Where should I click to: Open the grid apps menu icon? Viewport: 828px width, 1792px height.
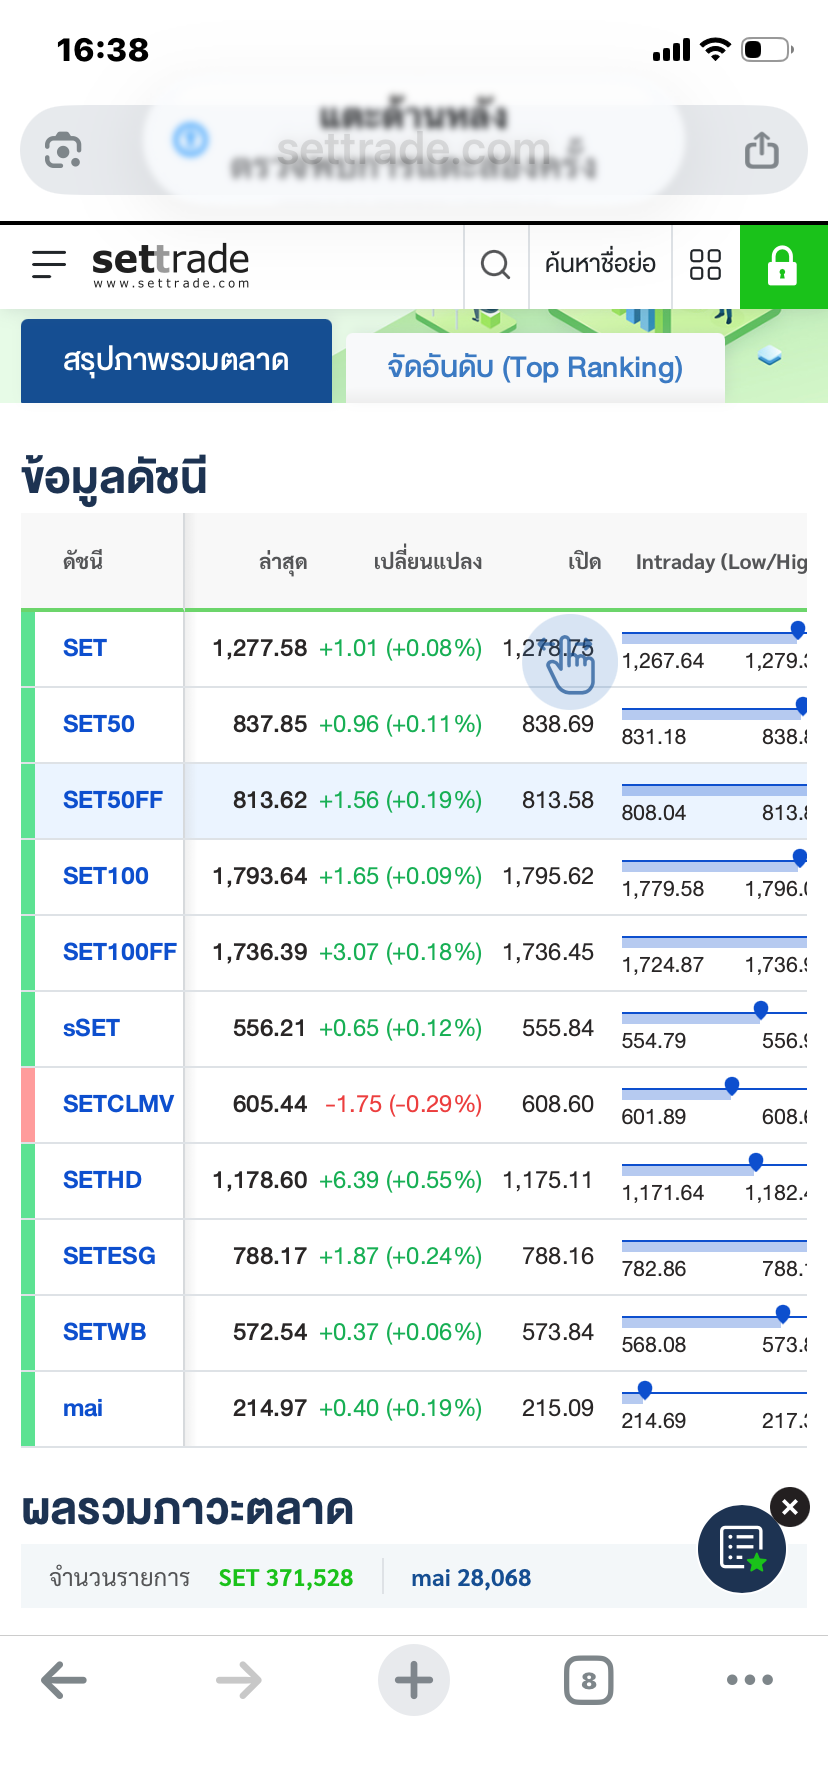click(x=705, y=265)
